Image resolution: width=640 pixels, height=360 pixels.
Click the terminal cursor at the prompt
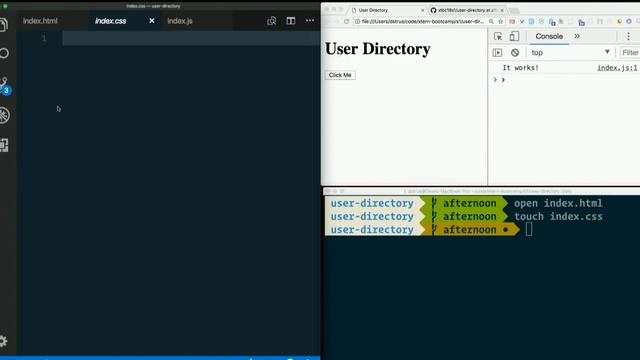point(529,229)
